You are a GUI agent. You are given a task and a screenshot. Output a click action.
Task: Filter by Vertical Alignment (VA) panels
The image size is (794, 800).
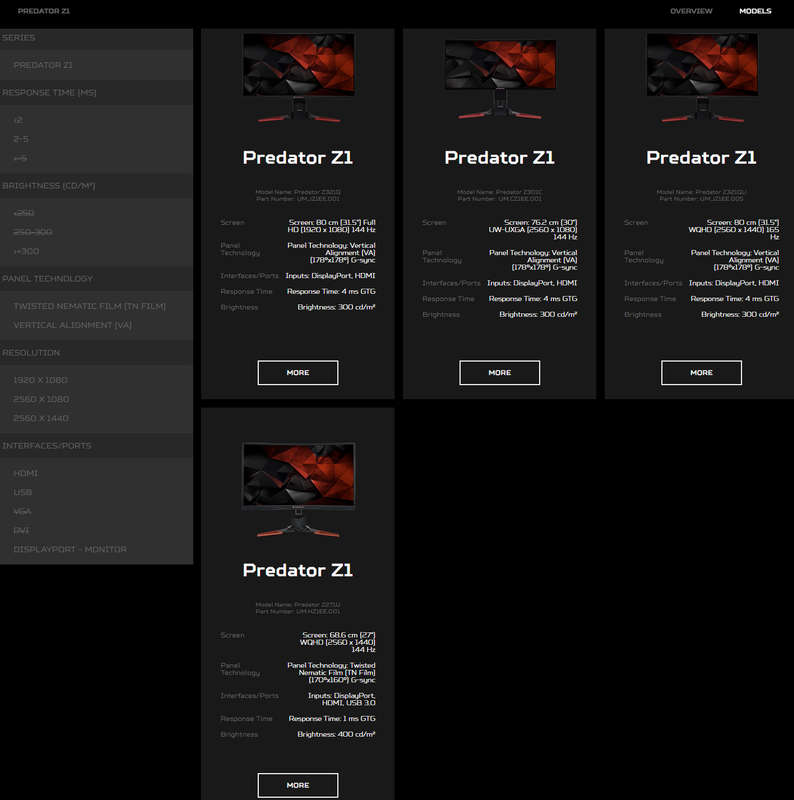point(72,325)
